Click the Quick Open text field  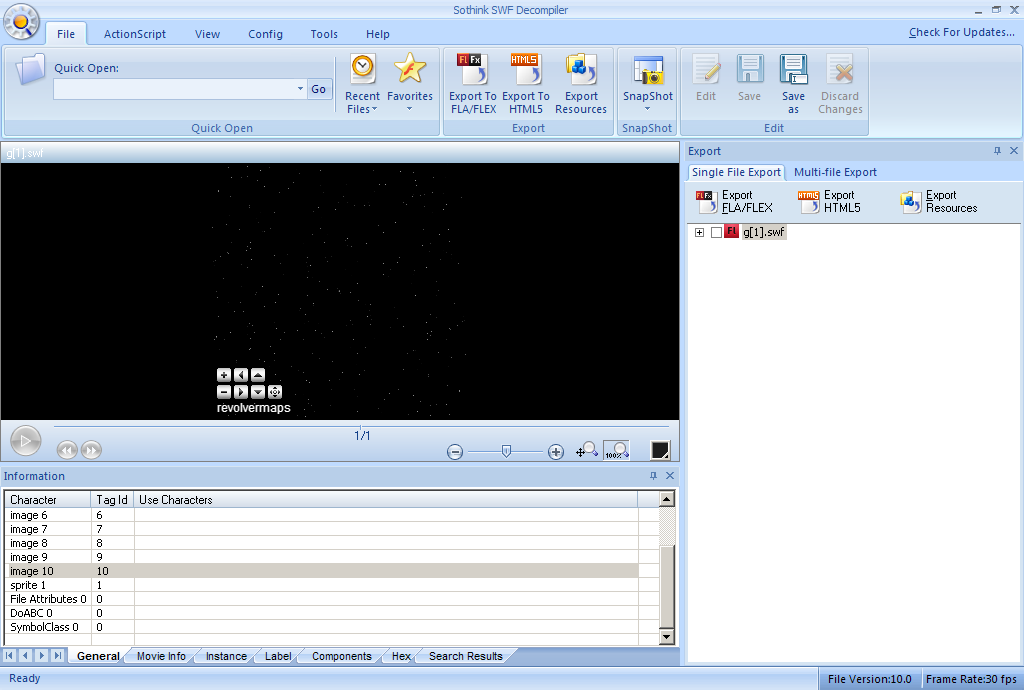pyautogui.click(x=174, y=89)
